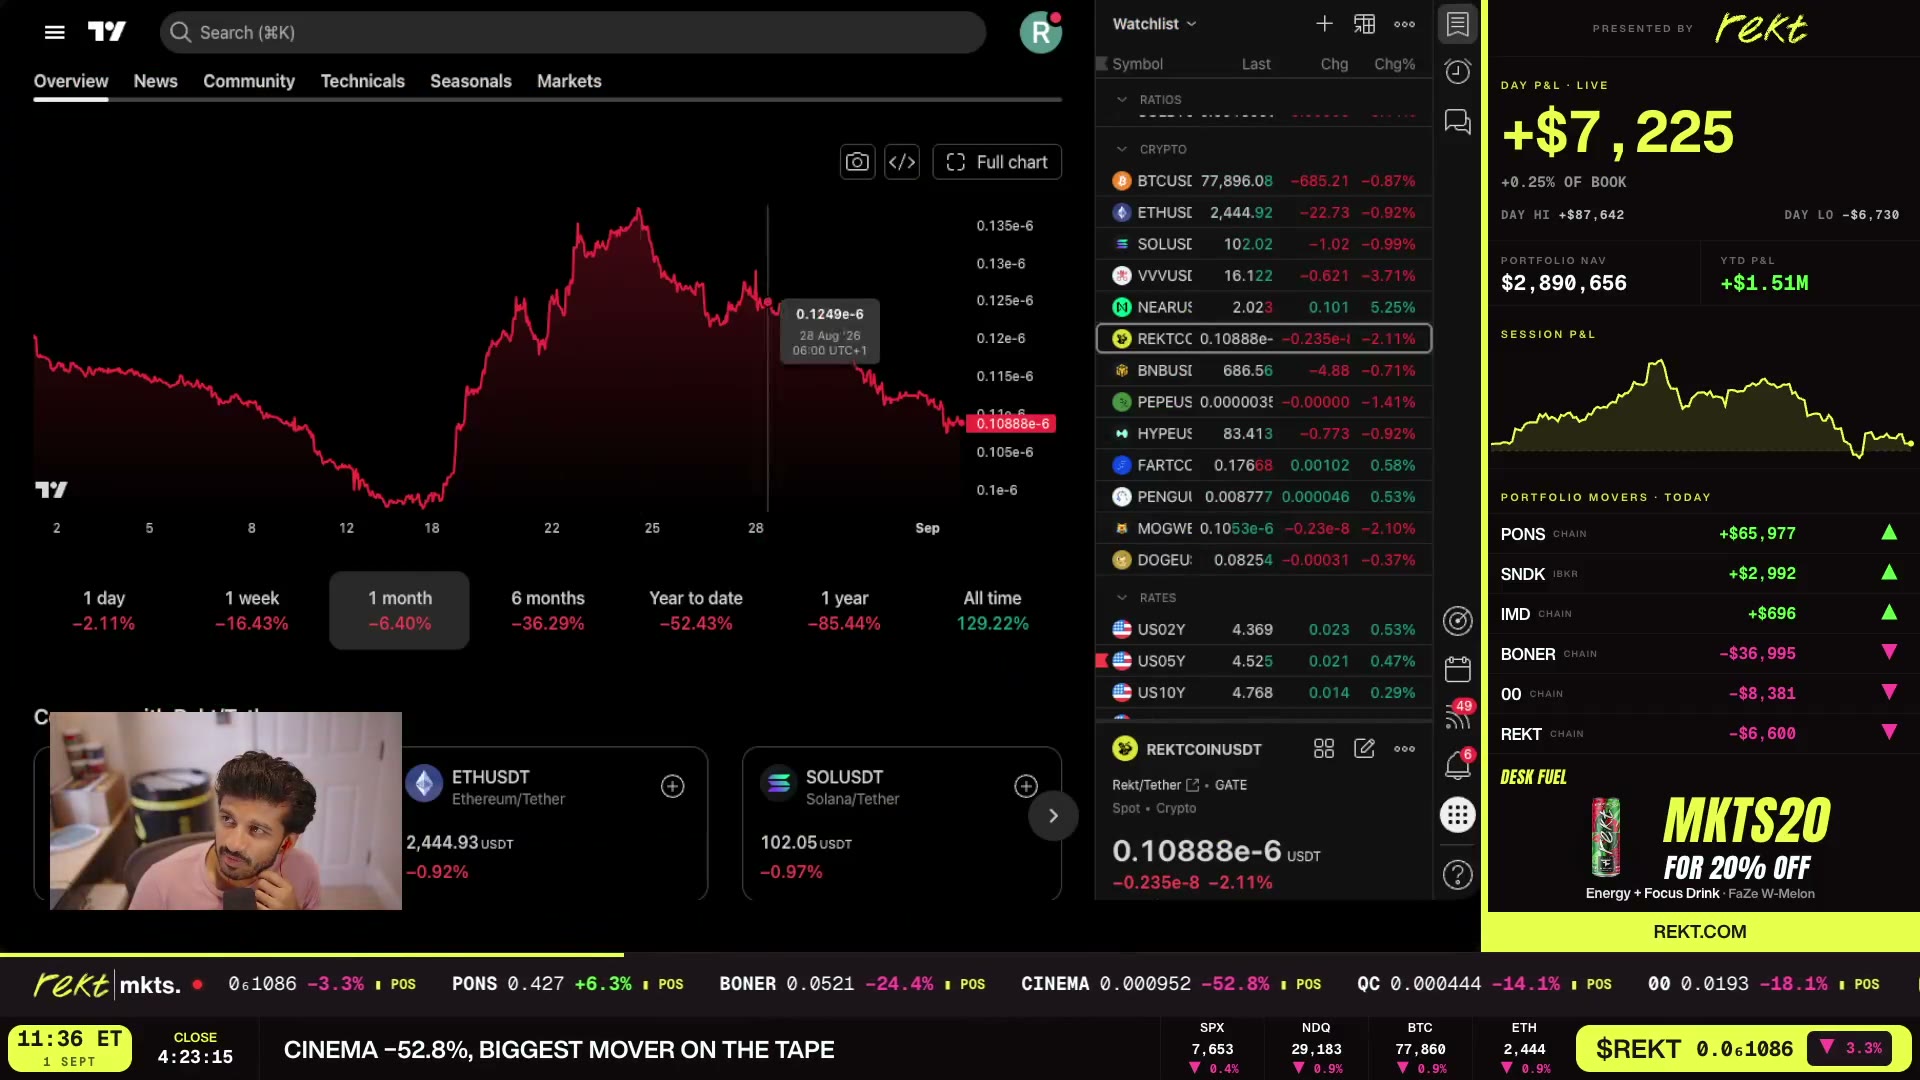The height and width of the screenshot is (1080, 1920).
Task: Add SOLUSDT using its plus circle
Action: tap(1026, 787)
